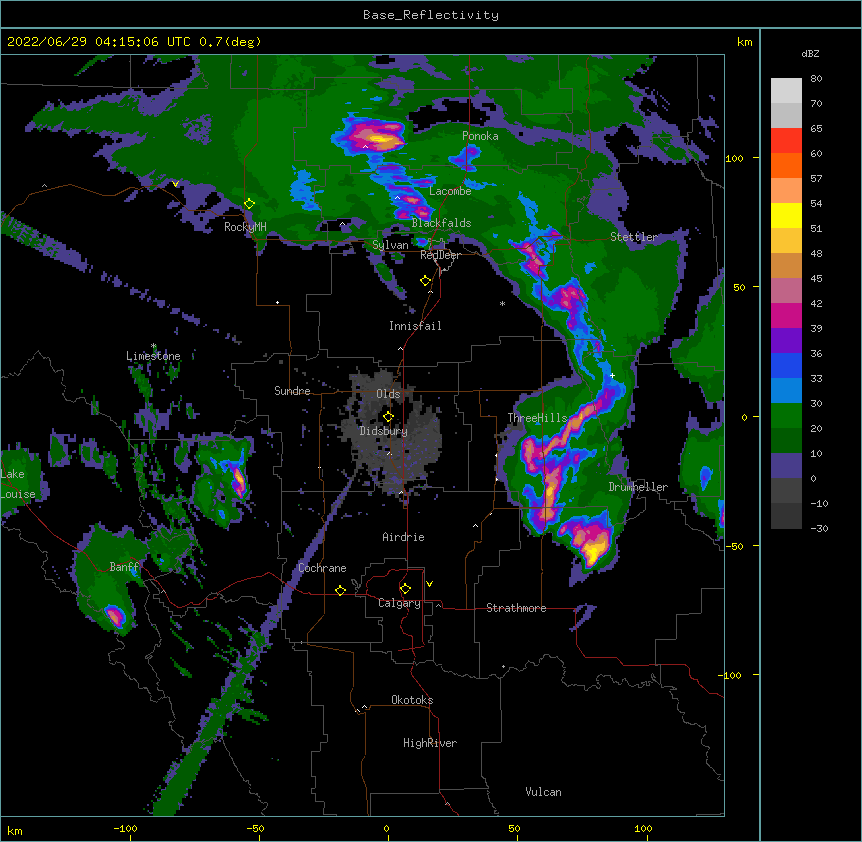Click the Didsbury city label
The width and height of the screenshot is (862, 842).
(x=384, y=431)
